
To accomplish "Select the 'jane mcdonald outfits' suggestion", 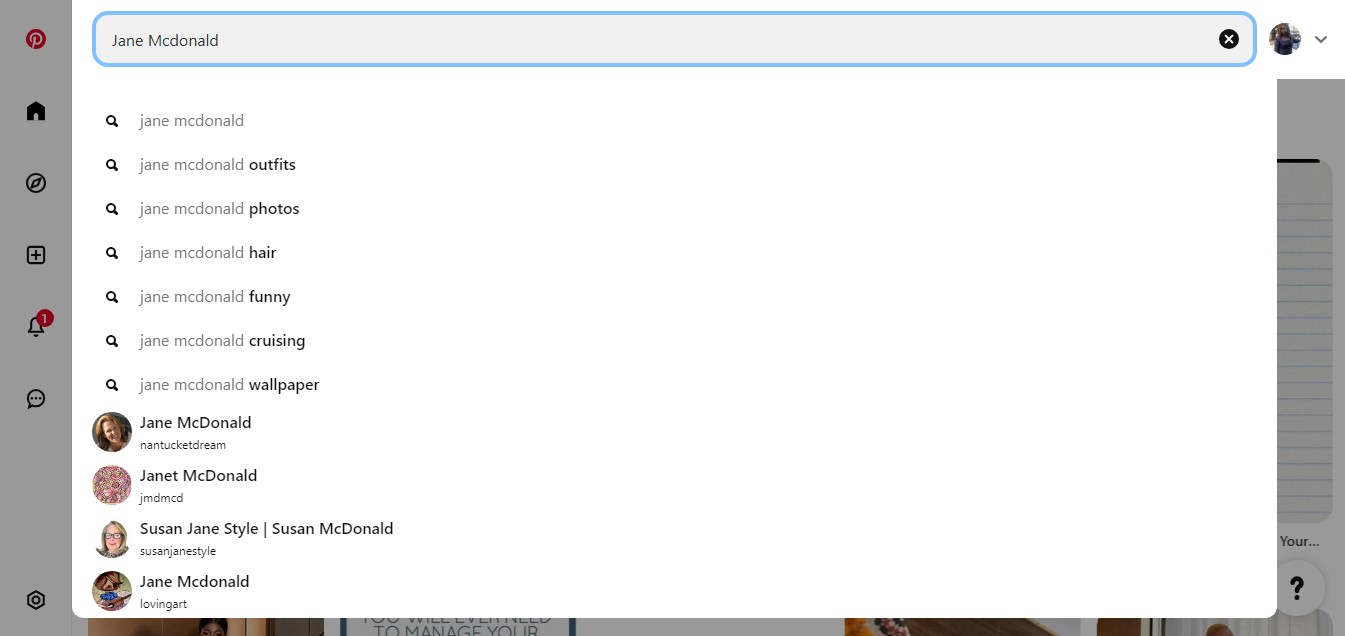I will click(x=674, y=165).
